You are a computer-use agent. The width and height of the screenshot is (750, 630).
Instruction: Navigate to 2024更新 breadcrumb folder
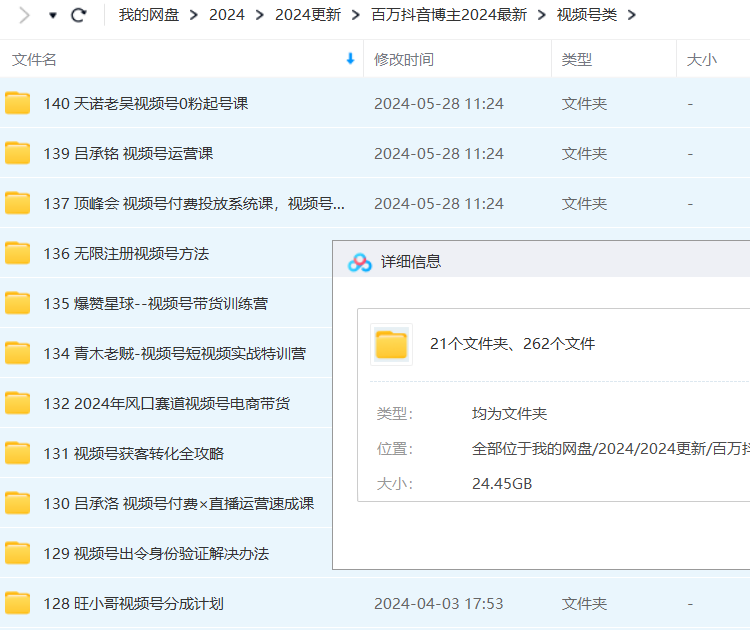pyautogui.click(x=307, y=15)
